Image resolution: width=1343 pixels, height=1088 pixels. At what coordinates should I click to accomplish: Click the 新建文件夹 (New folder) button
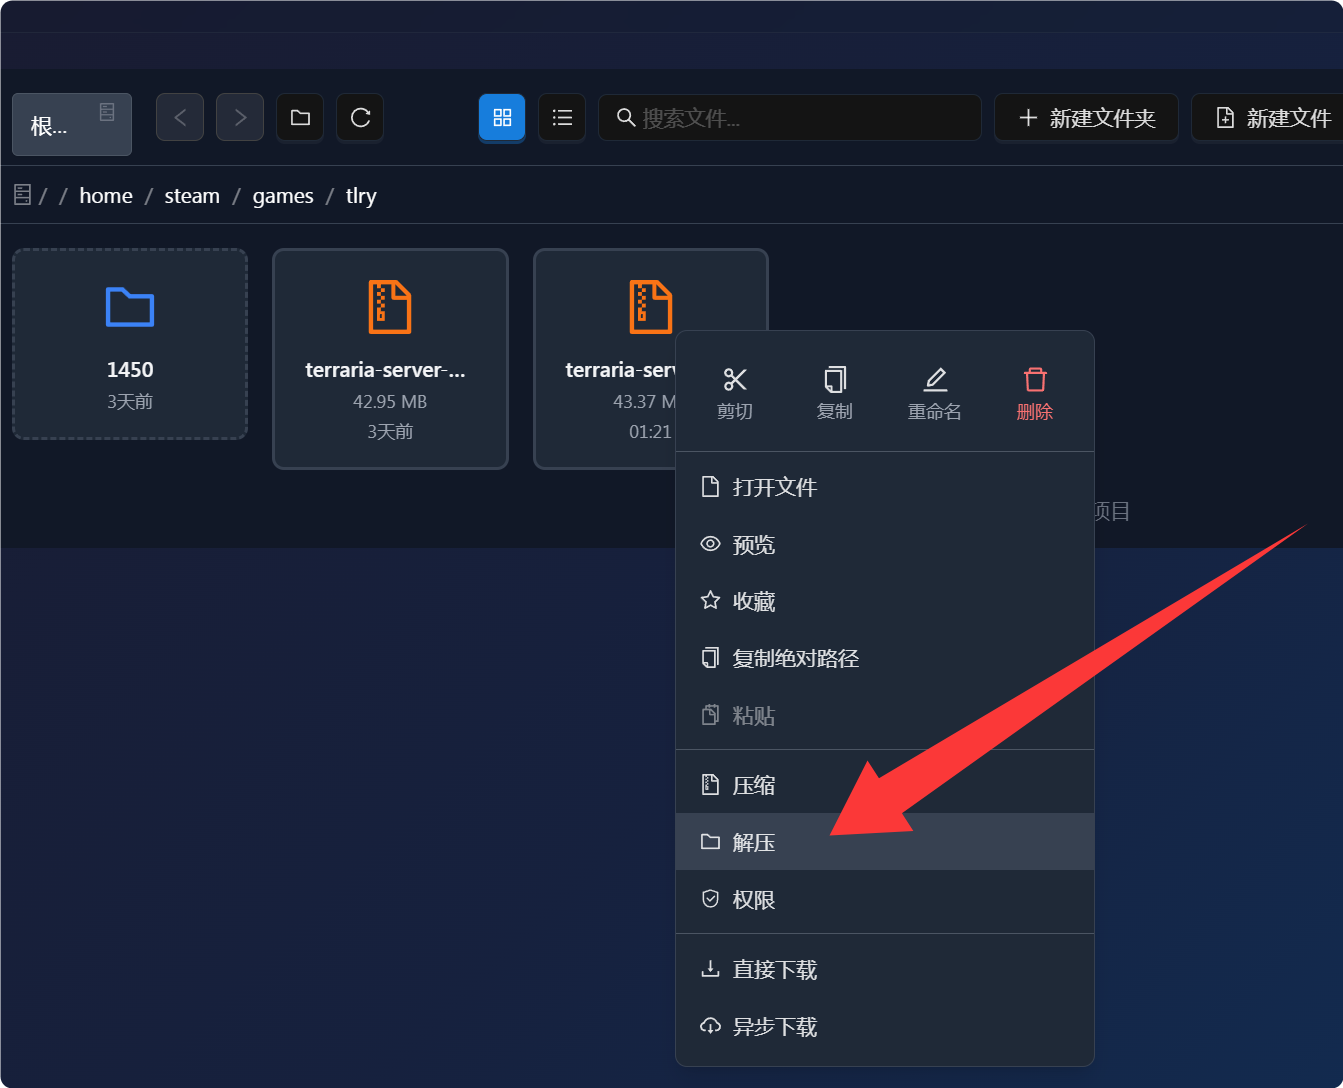coord(1086,118)
